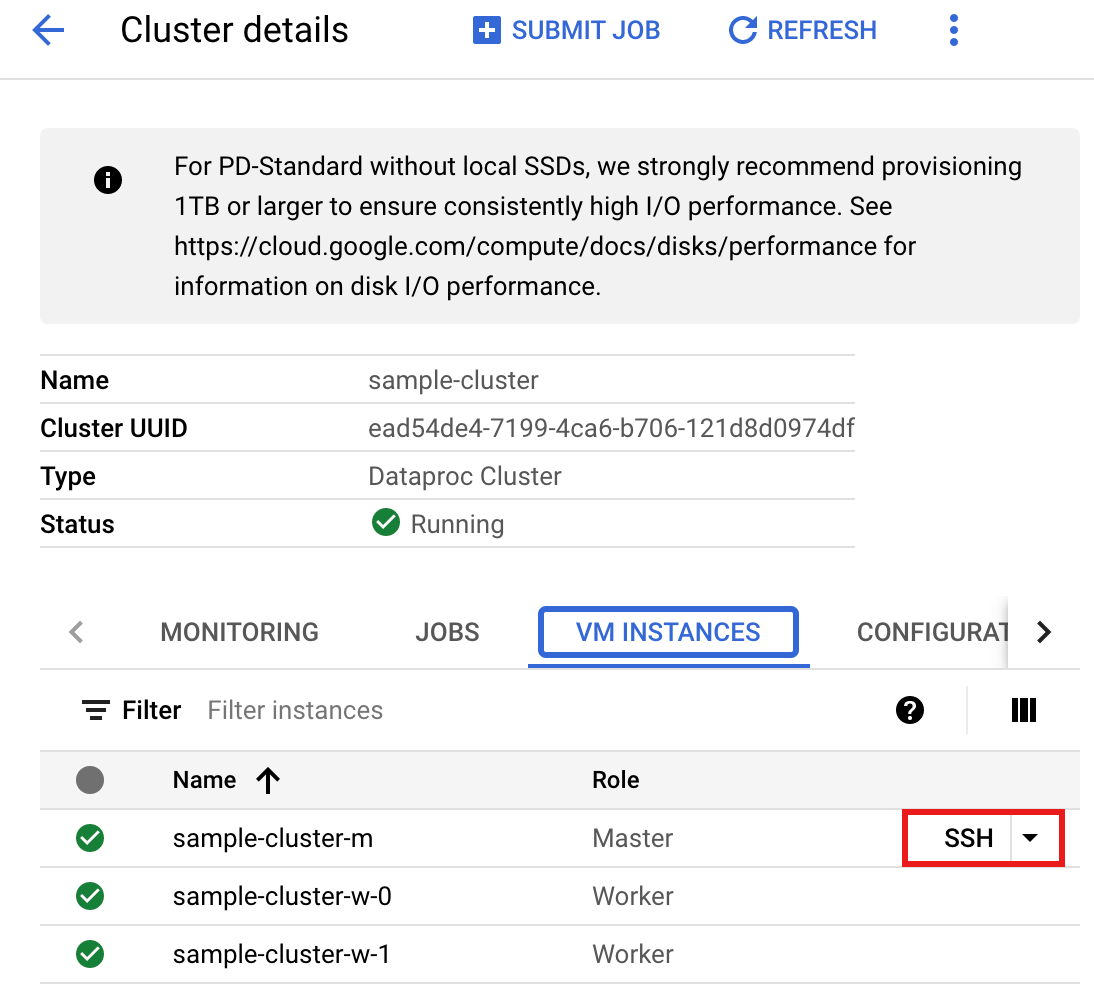
Task: Click SUBMIT JOB to create a new job
Action: (x=566, y=30)
